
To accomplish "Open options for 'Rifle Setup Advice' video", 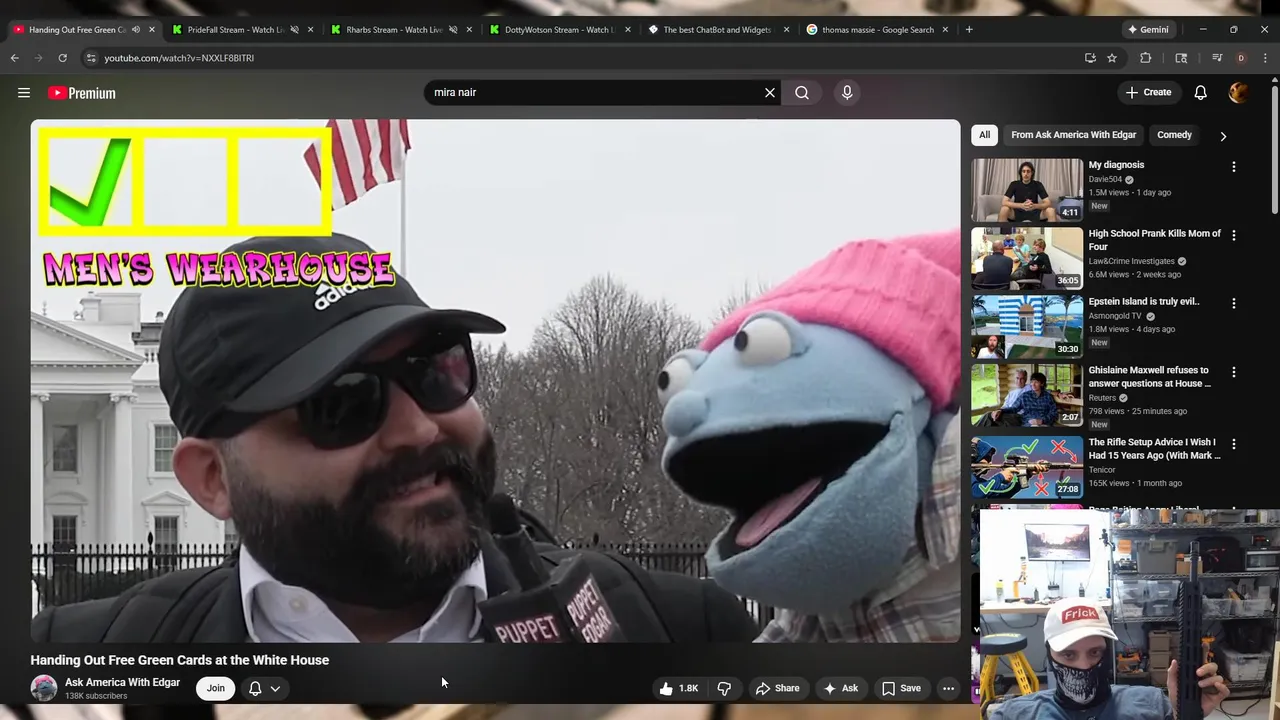I will point(1234,444).
